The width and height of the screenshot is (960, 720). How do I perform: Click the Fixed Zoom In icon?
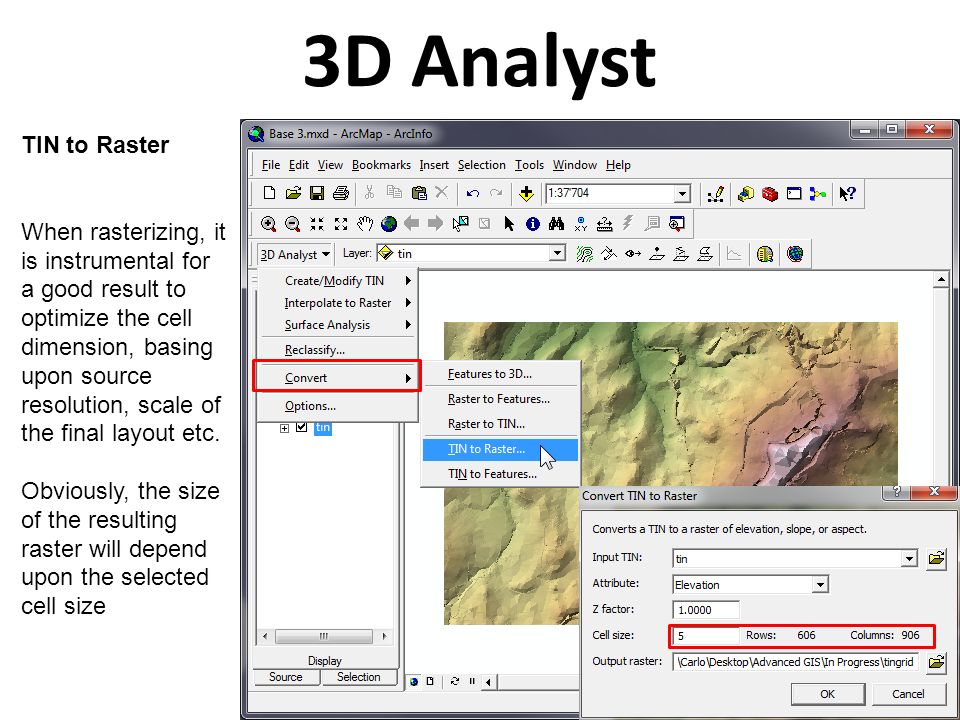click(317, 224)
